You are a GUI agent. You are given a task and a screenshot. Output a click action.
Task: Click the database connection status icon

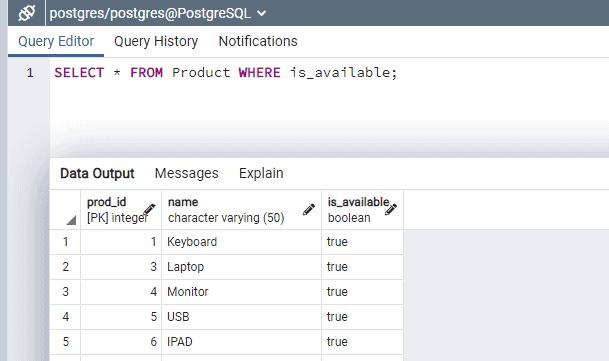(27, 13)
